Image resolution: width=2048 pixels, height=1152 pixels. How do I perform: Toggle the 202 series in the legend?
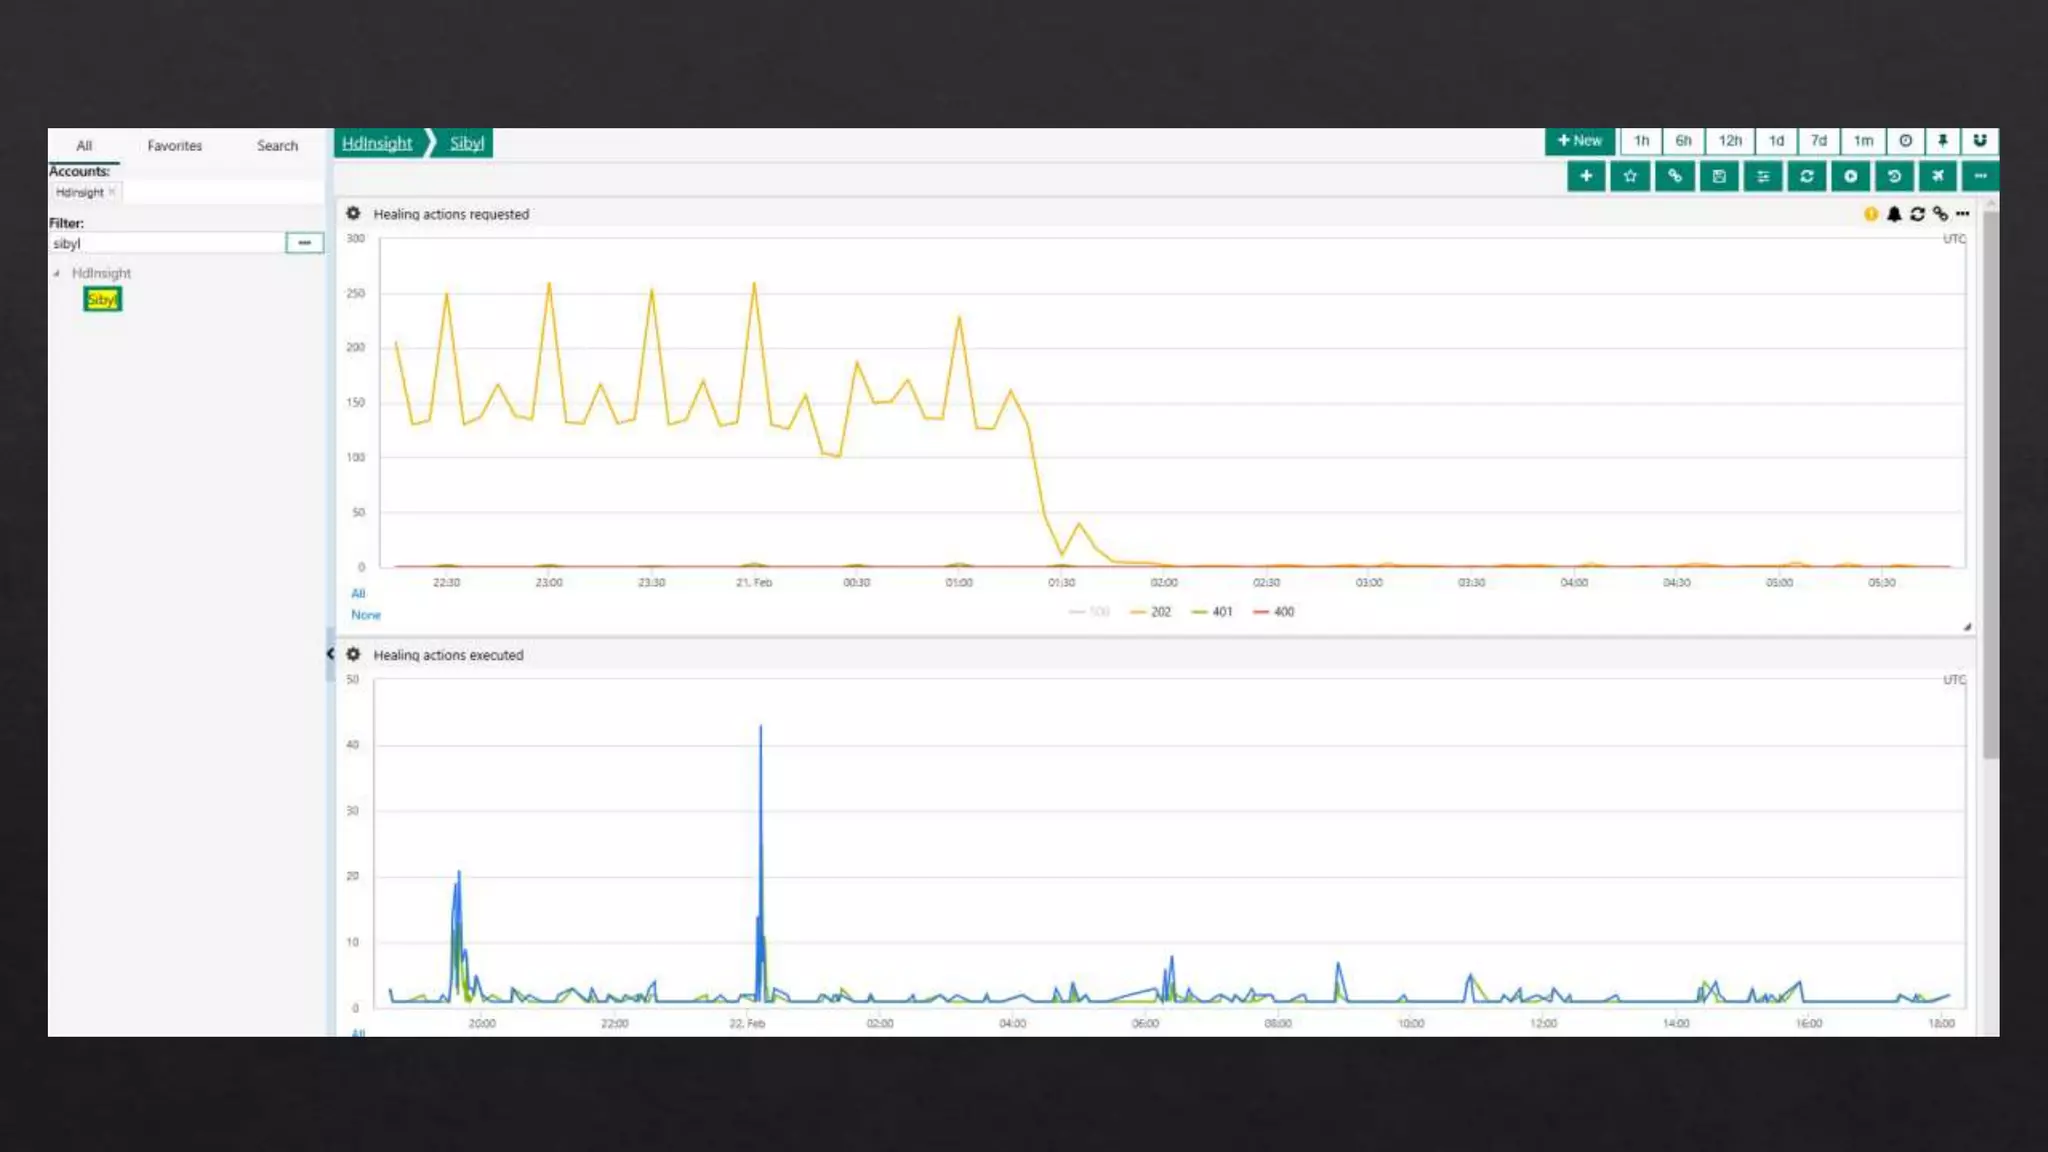(x=1159, y=612)
